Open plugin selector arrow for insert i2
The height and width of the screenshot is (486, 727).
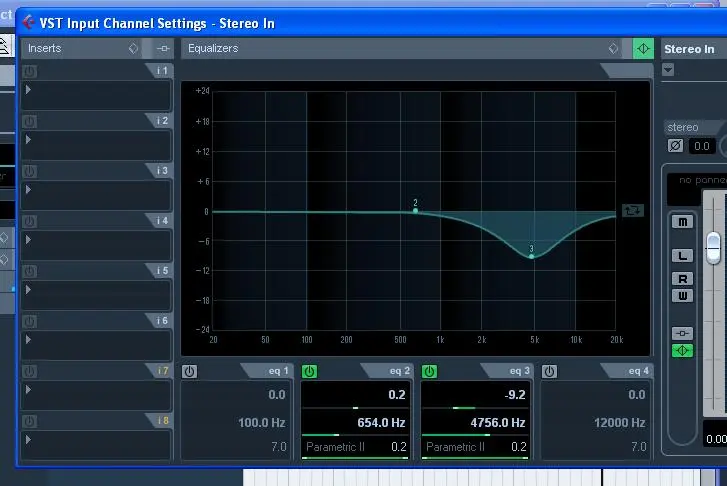[x=28, y=140]
